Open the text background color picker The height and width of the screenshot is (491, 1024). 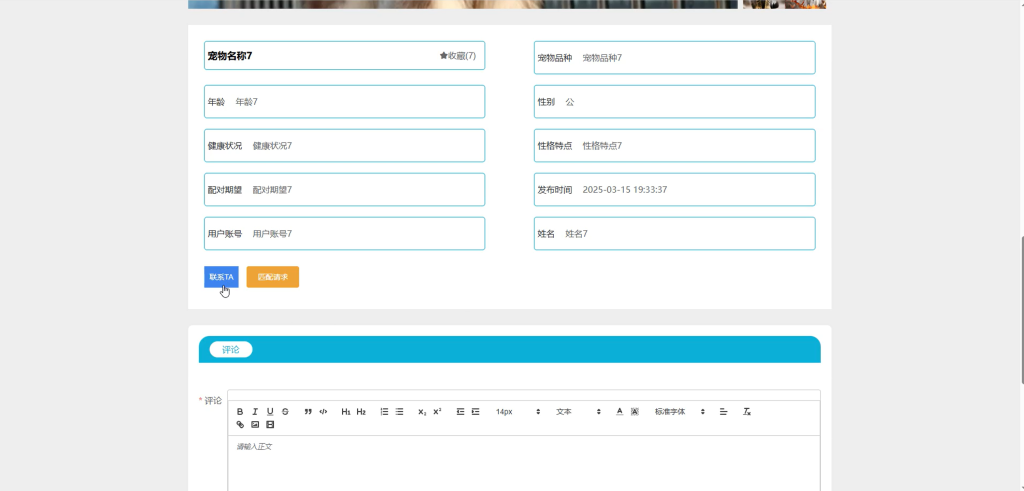[634, 412]
